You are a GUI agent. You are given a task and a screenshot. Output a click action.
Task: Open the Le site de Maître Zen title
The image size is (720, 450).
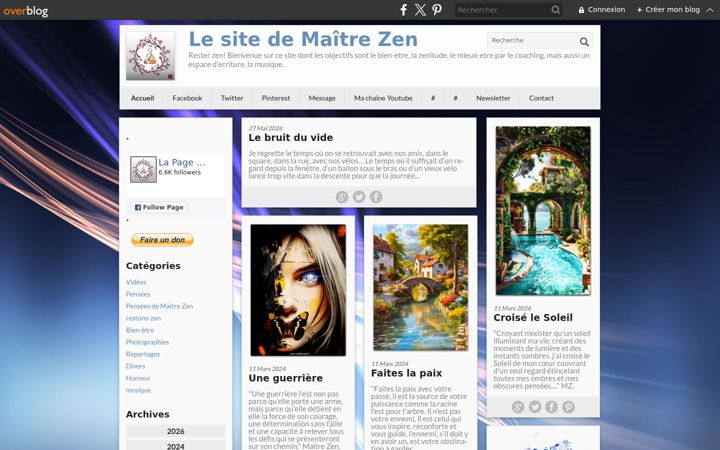(303, 39)
